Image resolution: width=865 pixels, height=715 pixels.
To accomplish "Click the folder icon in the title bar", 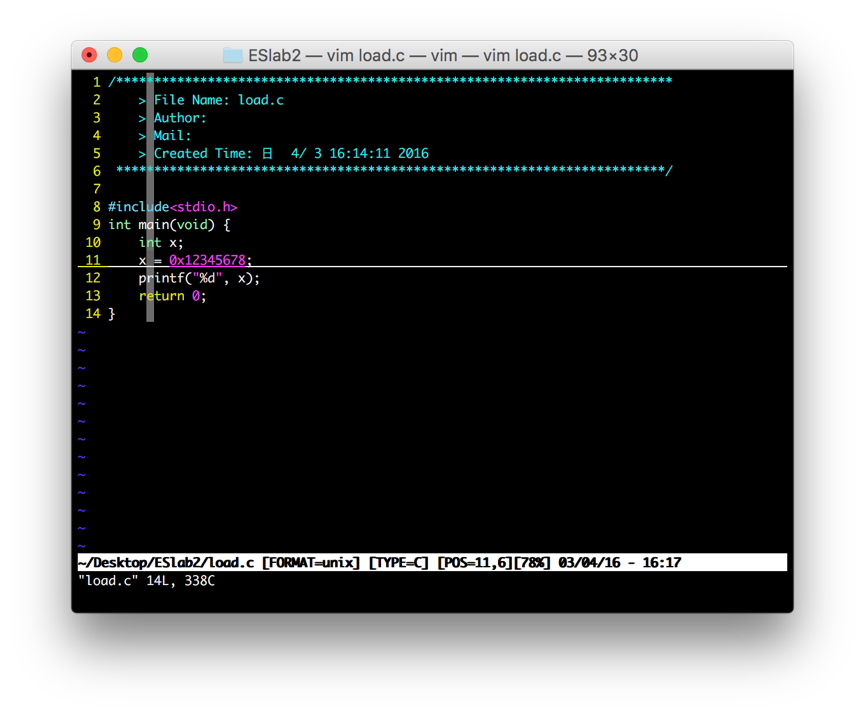I will point(232,55).
